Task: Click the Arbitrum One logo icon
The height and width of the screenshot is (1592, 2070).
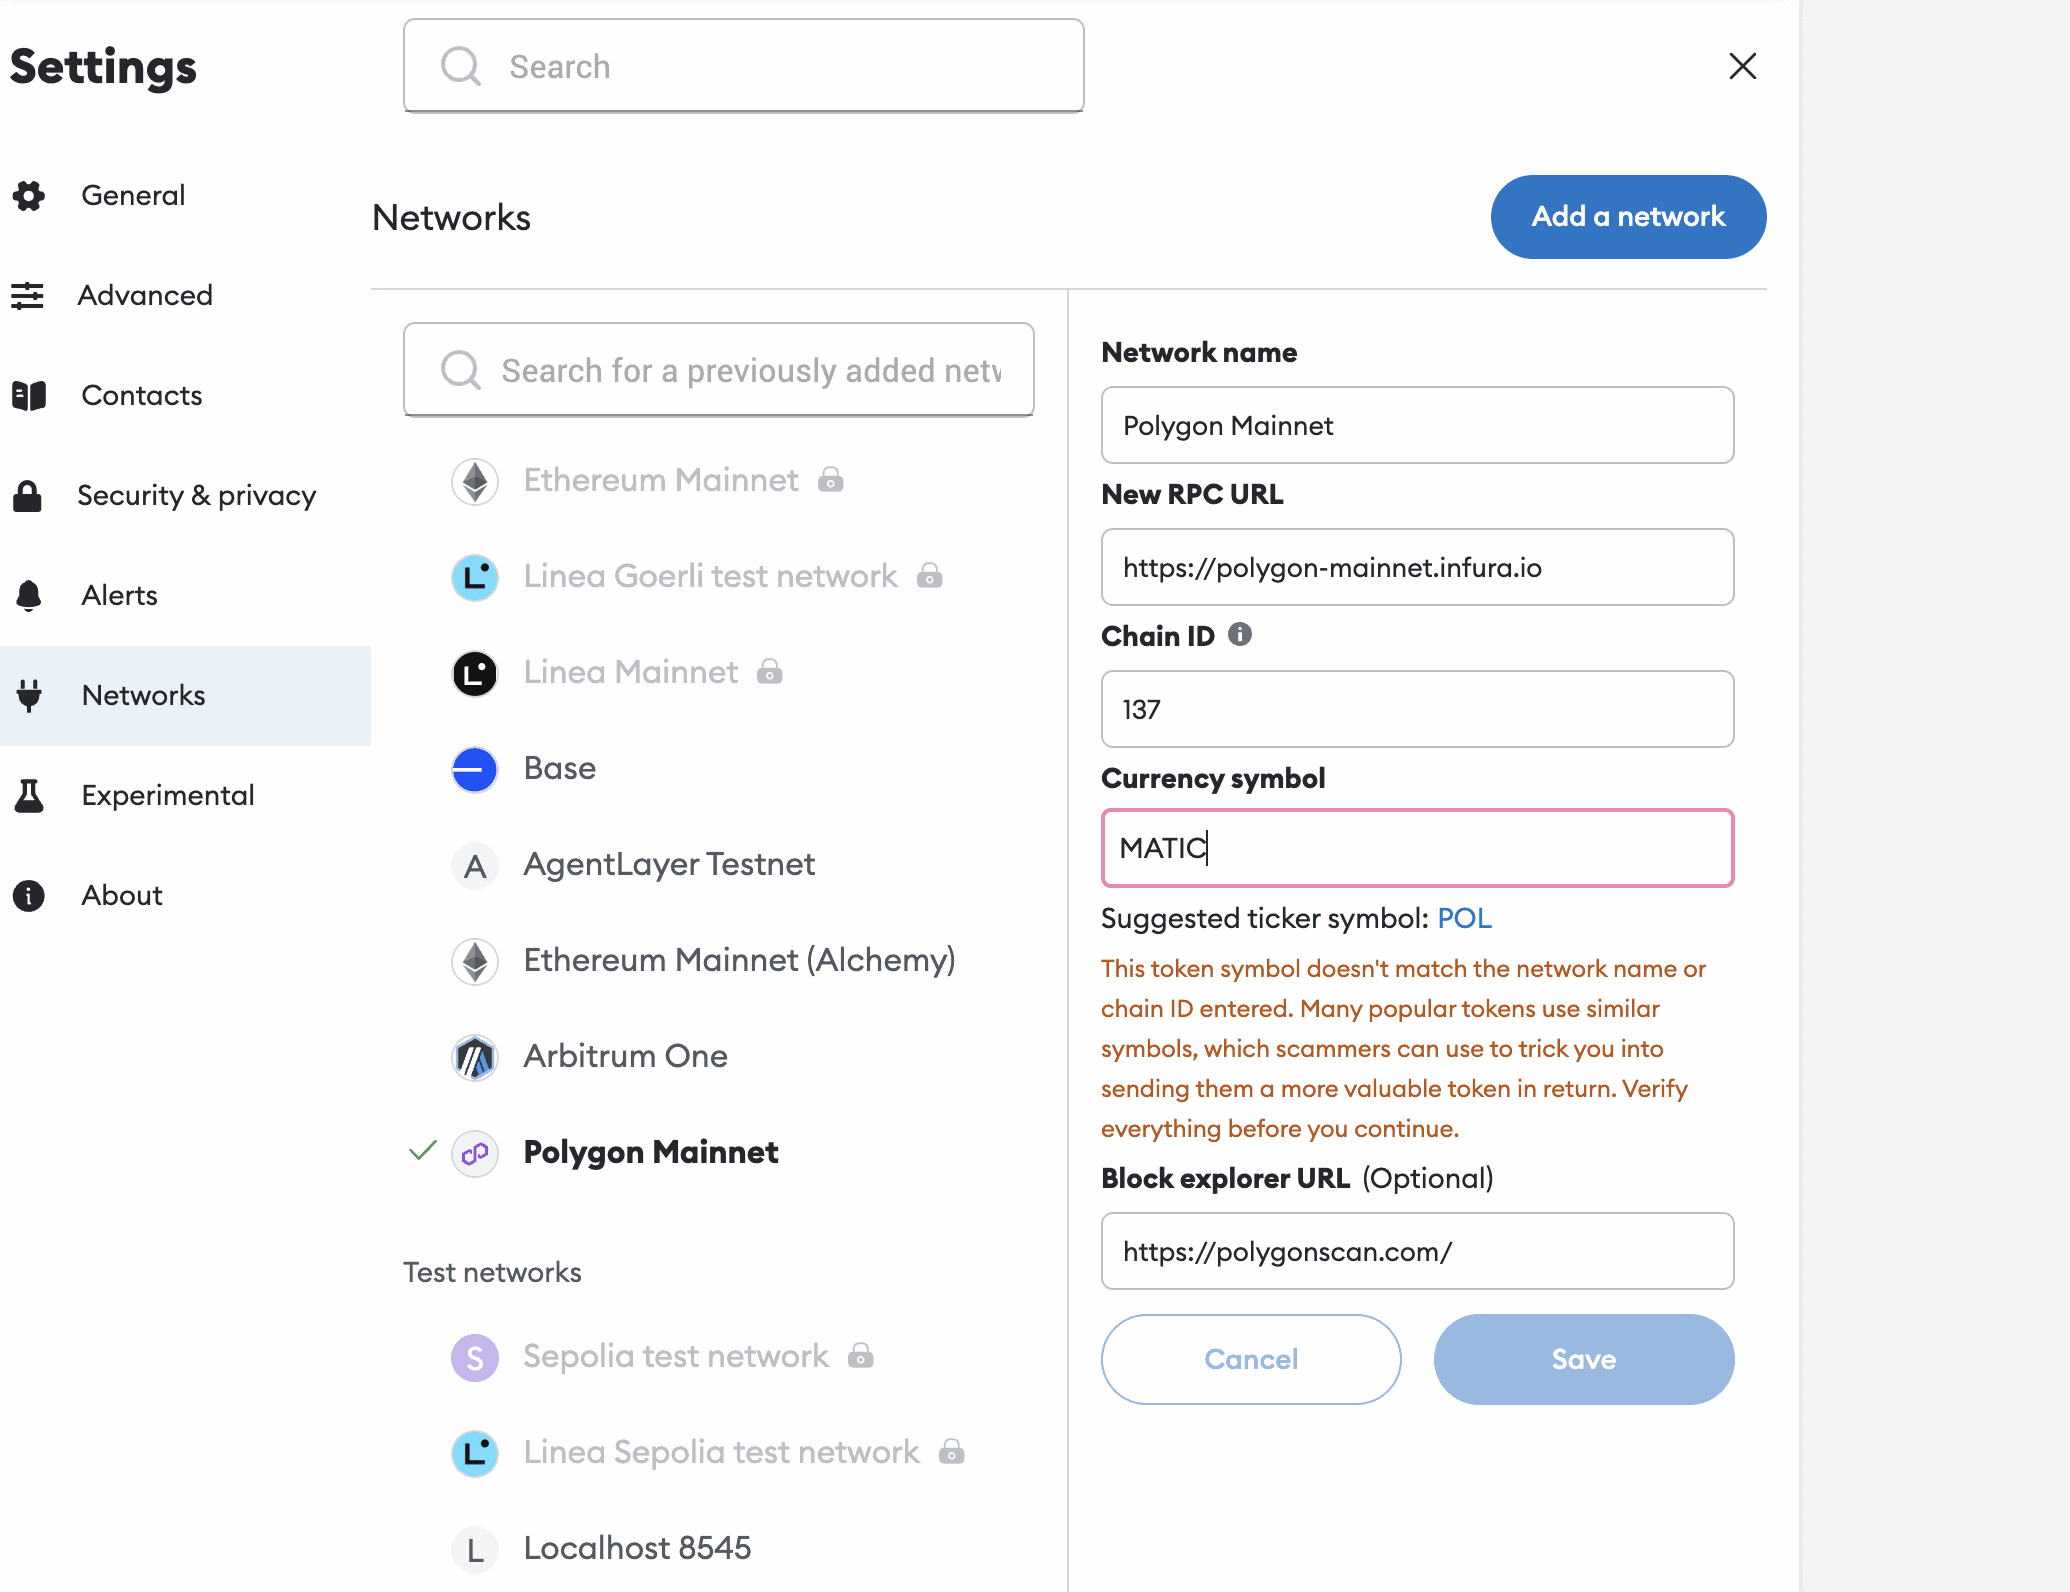Action: point(475,1057)
